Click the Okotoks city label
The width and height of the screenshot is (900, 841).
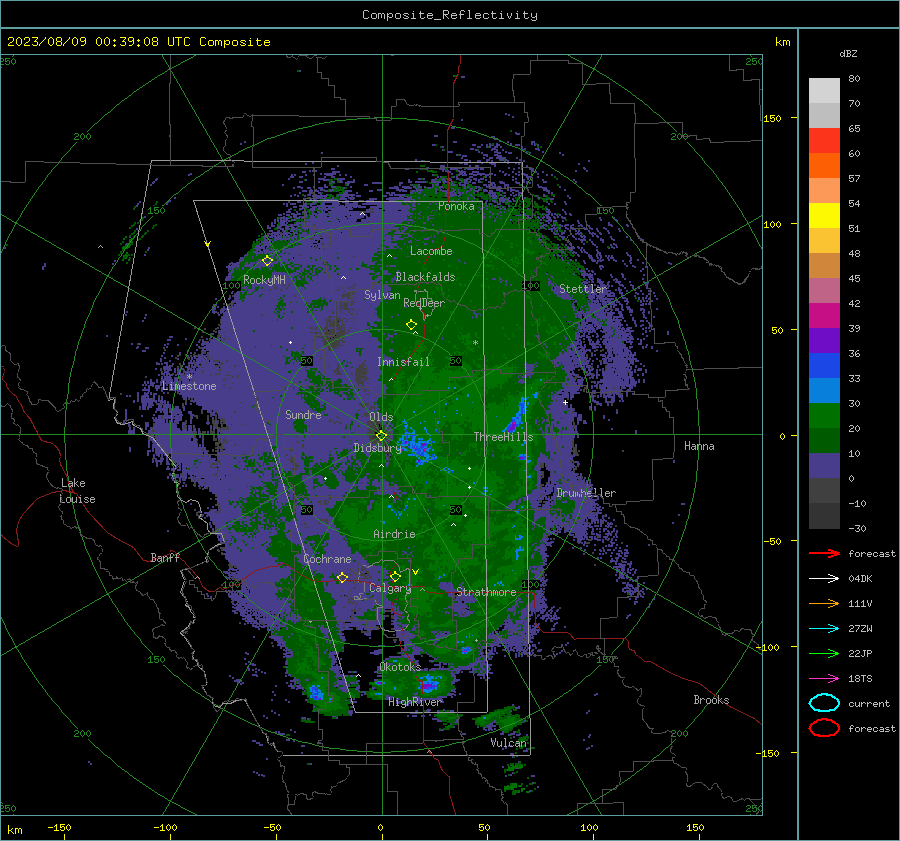pos(400,666)
